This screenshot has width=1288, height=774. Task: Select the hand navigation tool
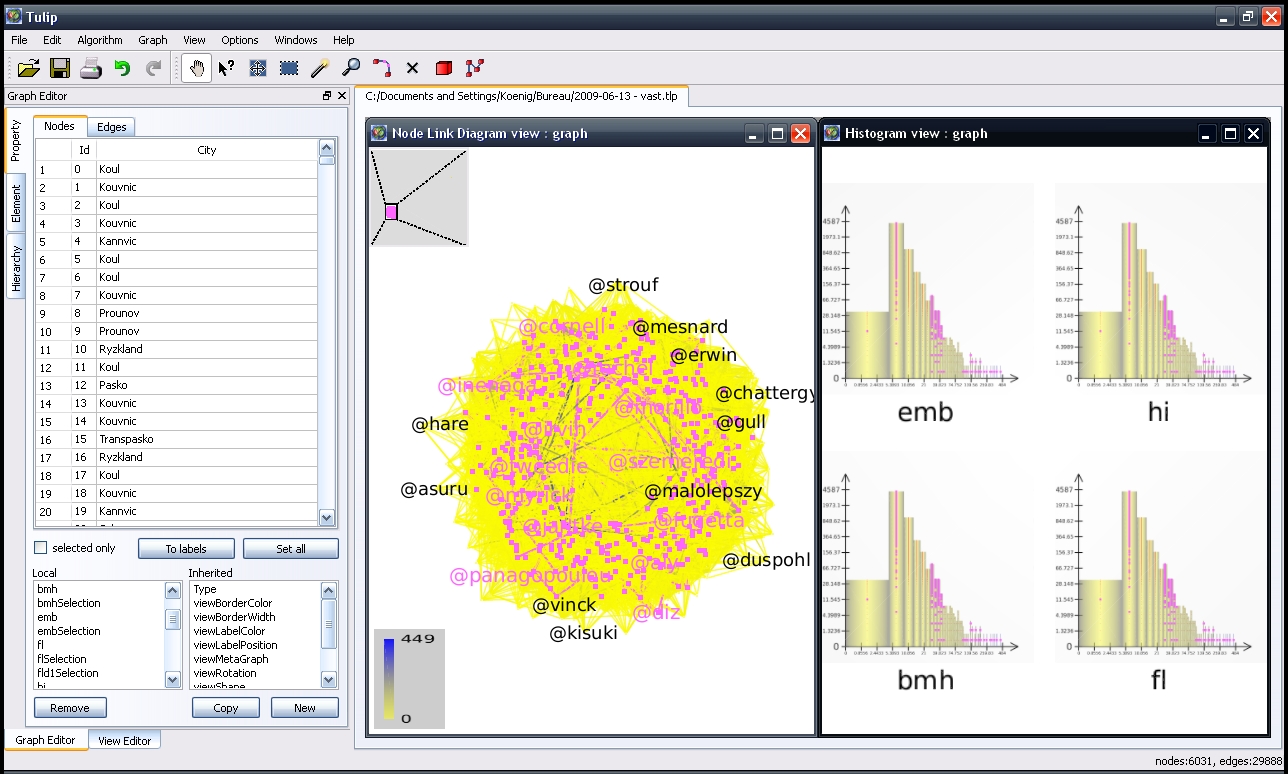click(197, 68)
